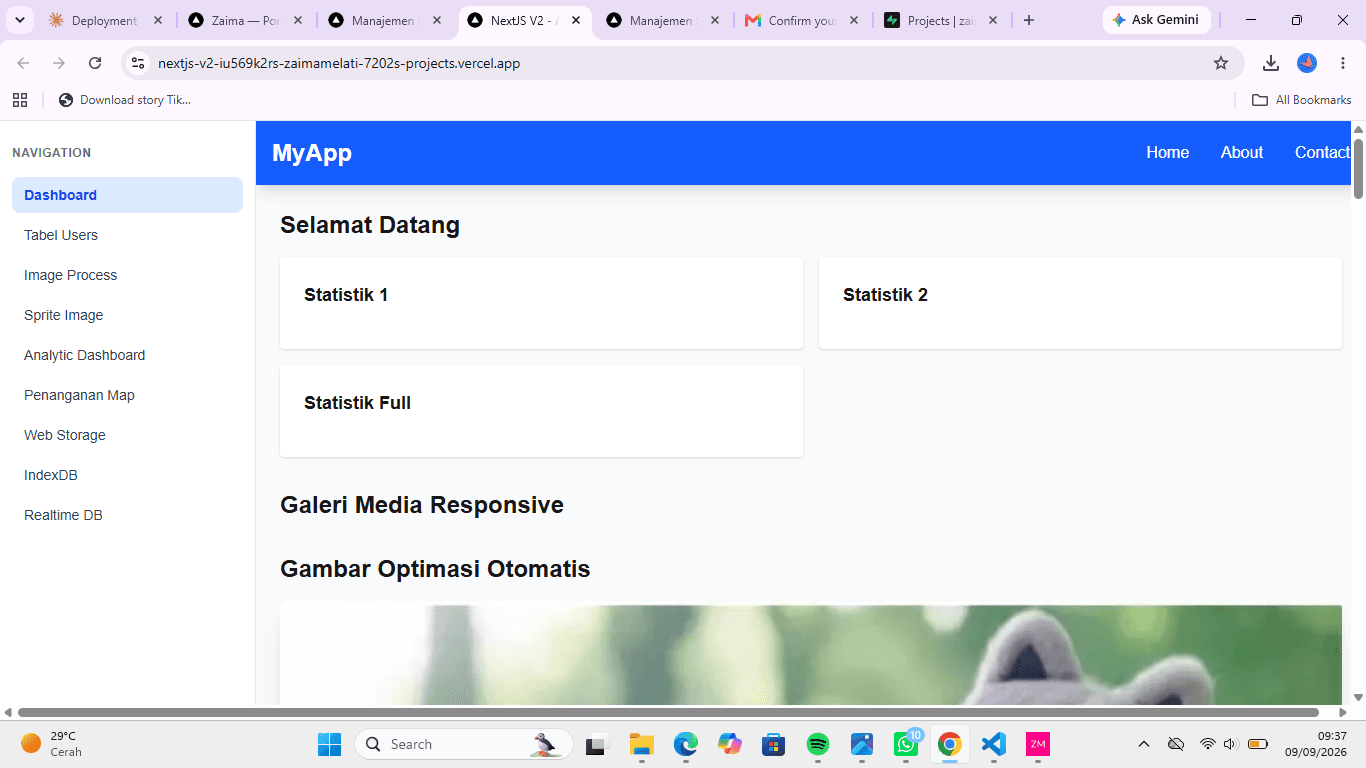This screenshot has height=768, width=1366.
Task: Go to Home in the header
Action: pyautogui.click(x=1167, y=152)
